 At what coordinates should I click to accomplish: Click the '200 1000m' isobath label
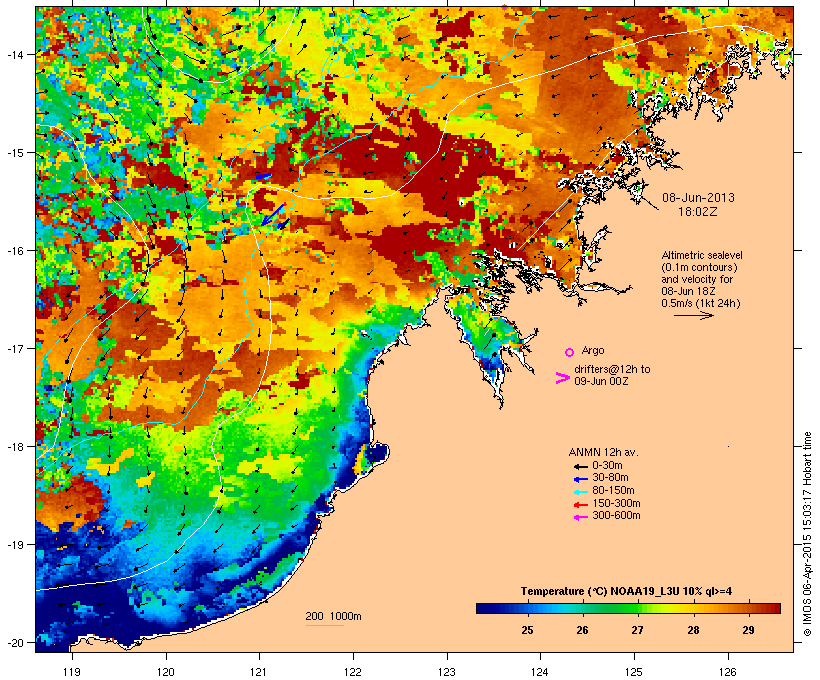333,616
